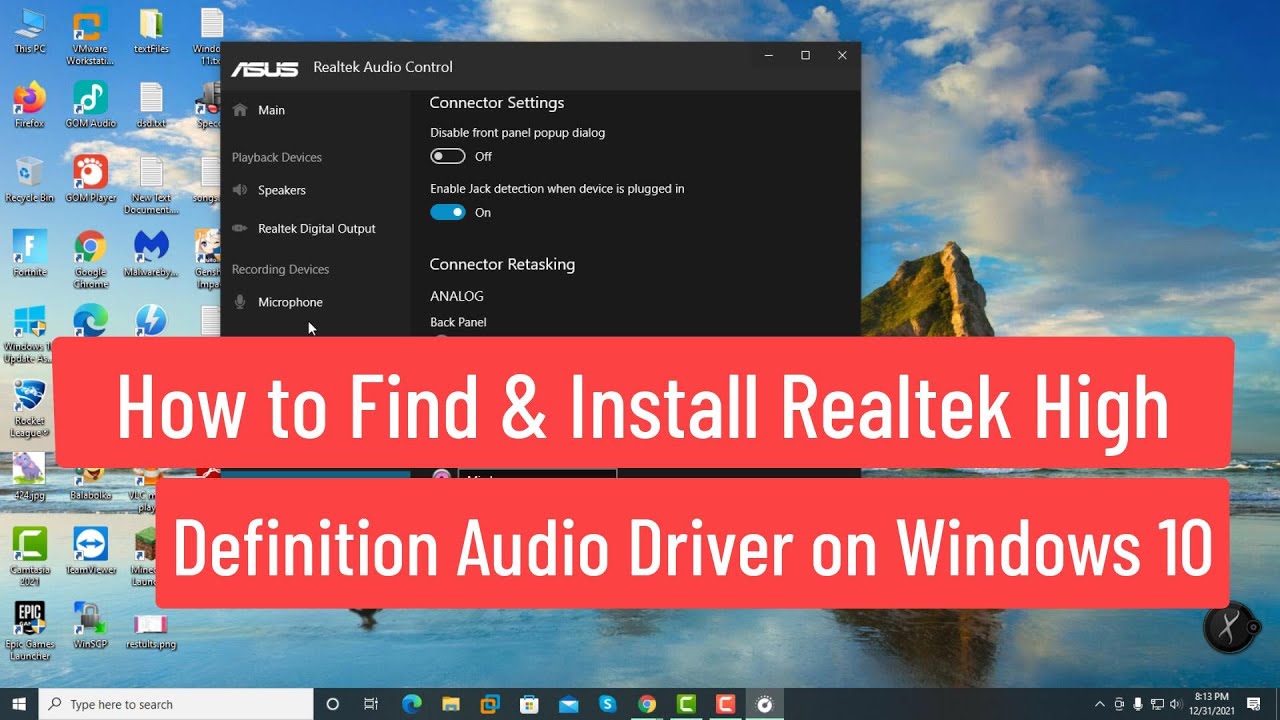The width and height of the screenshot is (1280, 720).
Task: Launch Fortnite from desktop shortcut
Action: (29, 254)
